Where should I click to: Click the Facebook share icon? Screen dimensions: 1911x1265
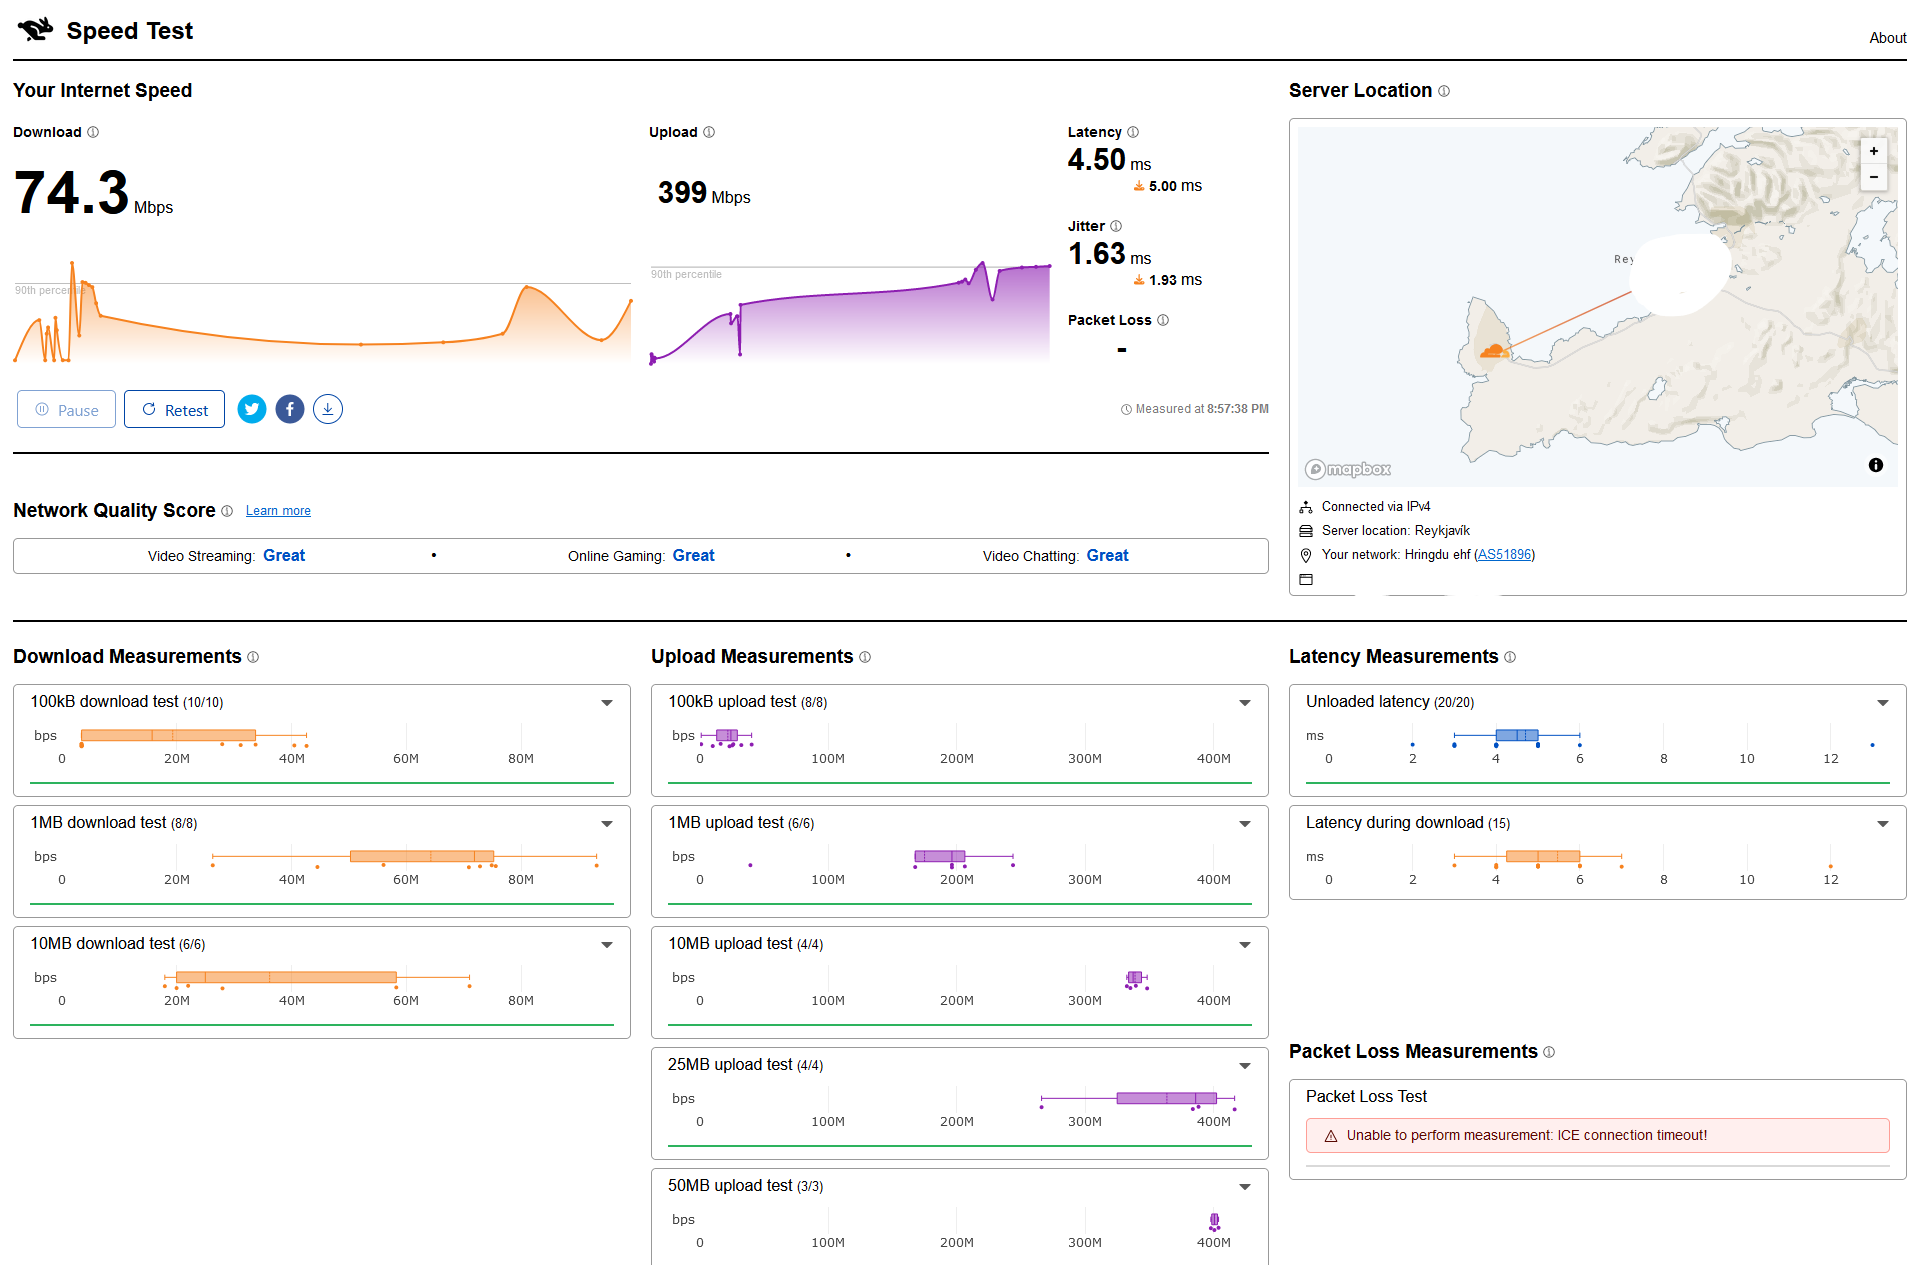(290, 409)
